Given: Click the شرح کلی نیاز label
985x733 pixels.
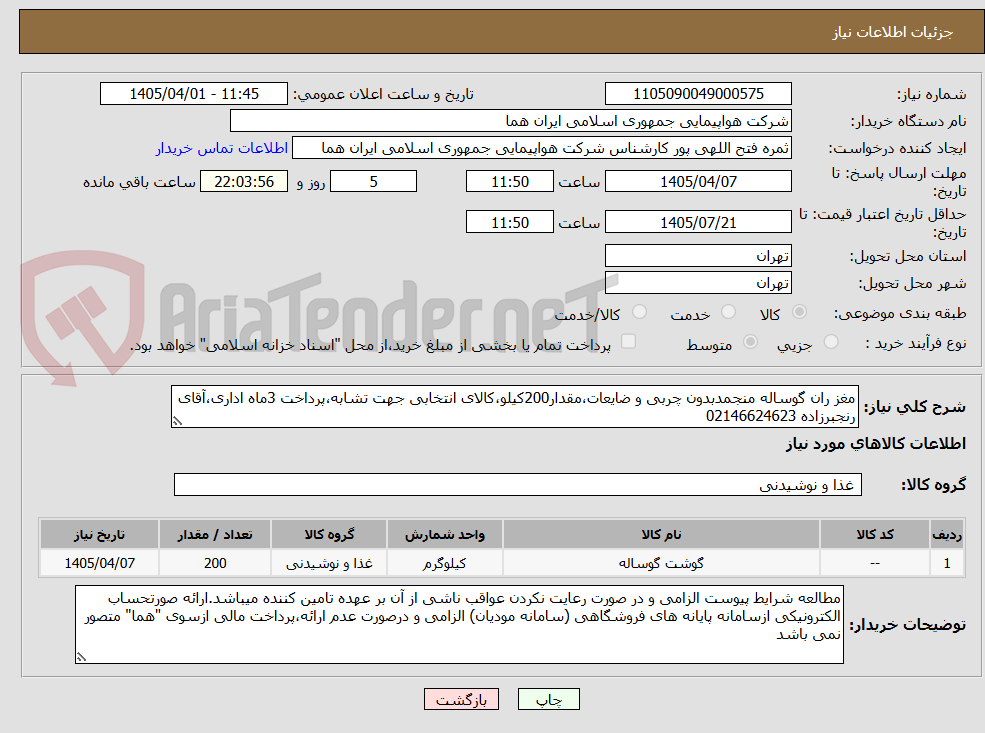Looking at the screenshot, I should tap(915, 407).
